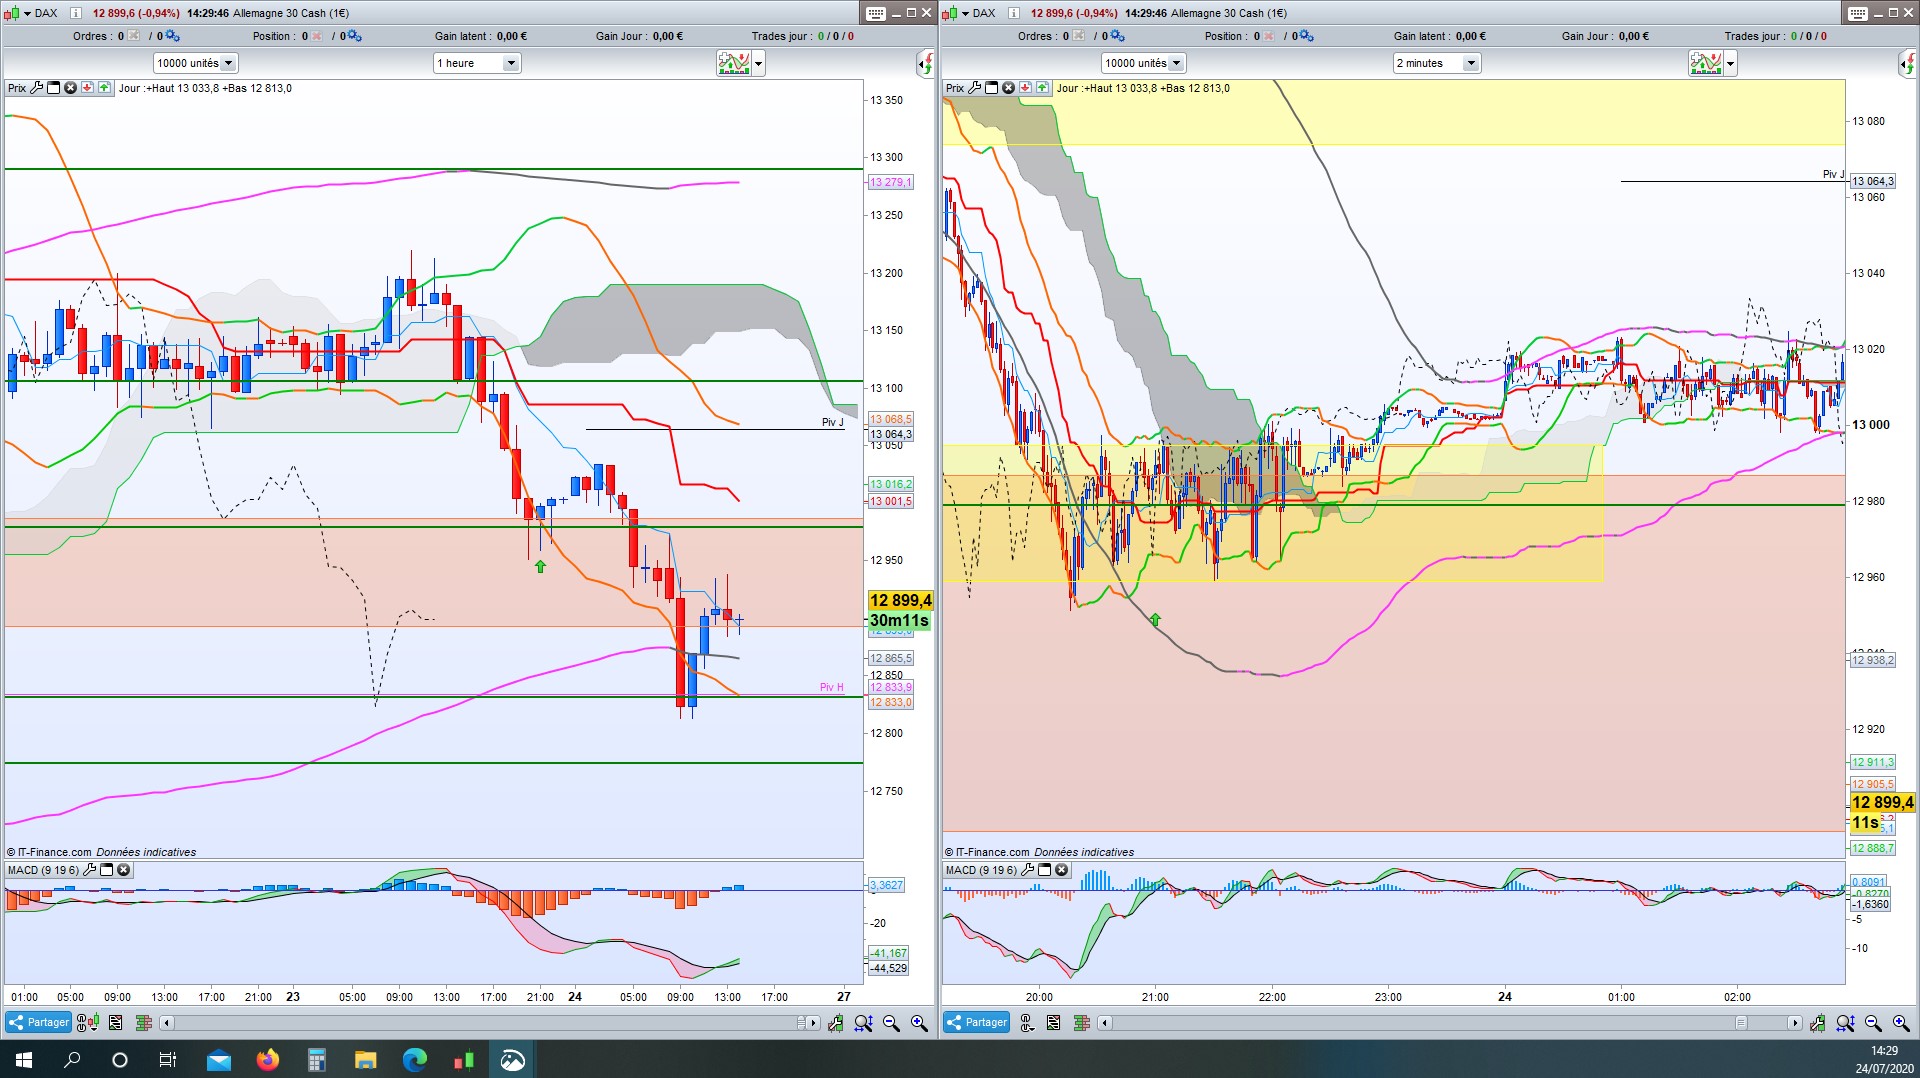Remove the Prix panel in 2 minutes chart
Image resolution: width=1920 pixels, height=1078 pixels.
click(x=1009, y=88)
